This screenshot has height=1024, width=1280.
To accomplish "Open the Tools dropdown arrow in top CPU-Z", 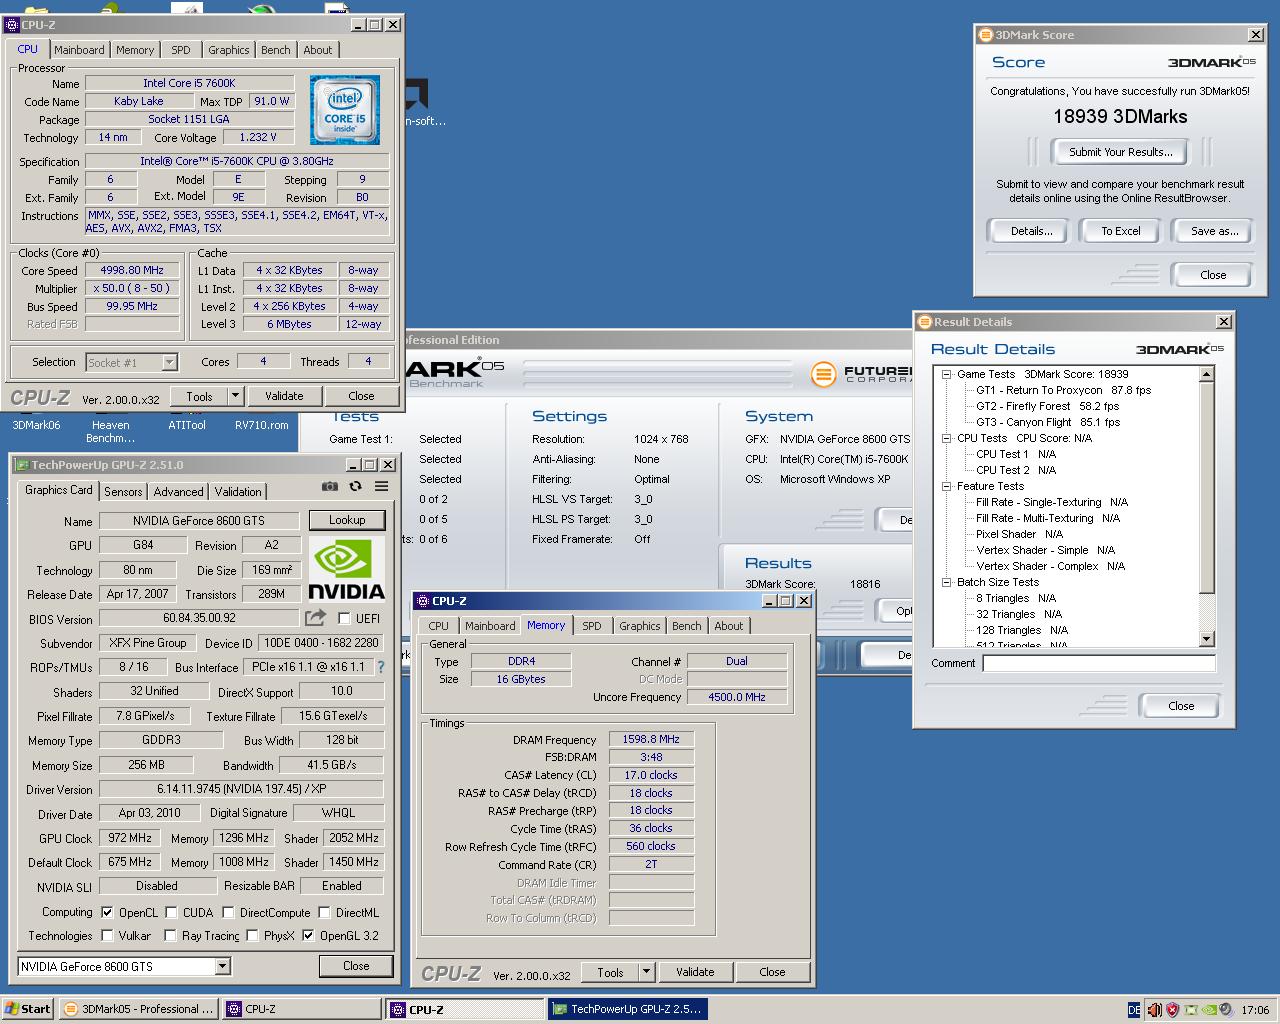I will pyautogui.click(x=235, y=396).
